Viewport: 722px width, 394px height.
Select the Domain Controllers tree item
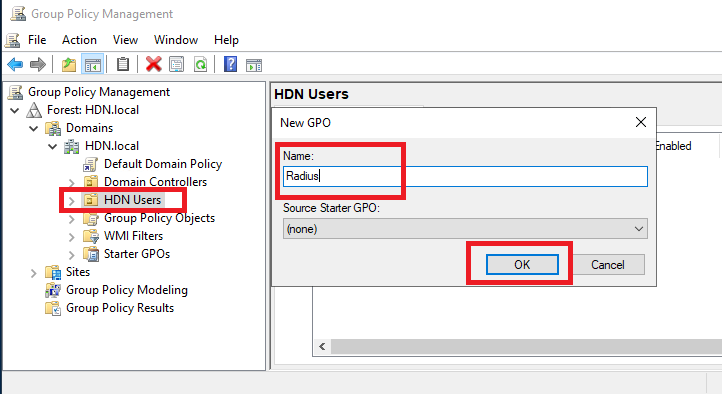pyautogui.click(x=156, y=182)
